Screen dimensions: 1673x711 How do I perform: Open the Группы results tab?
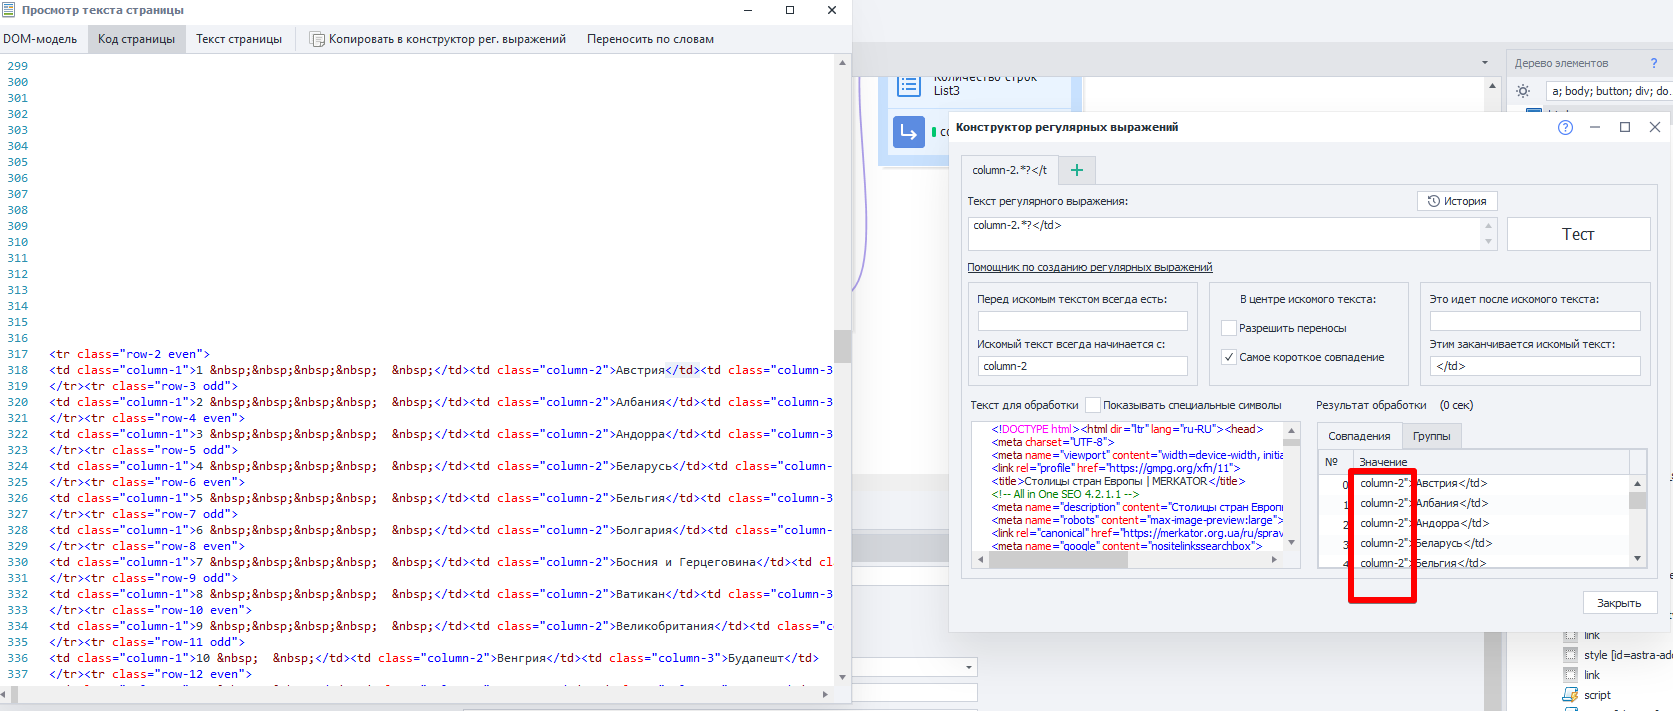[1431, 436]
